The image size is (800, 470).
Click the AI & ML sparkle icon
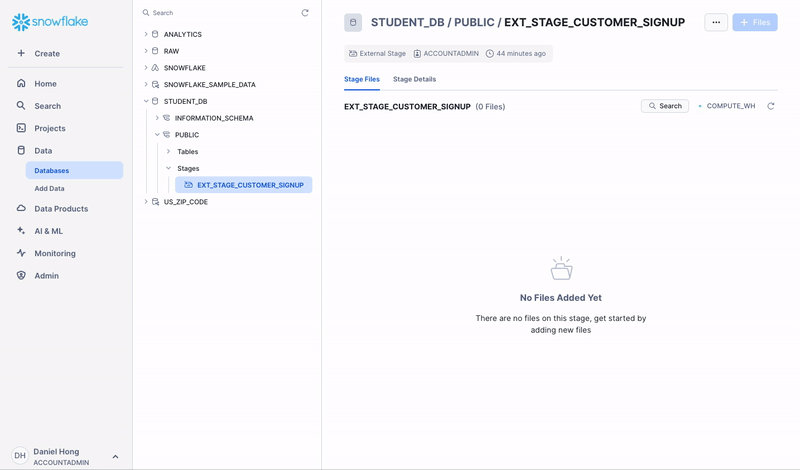click(x=21, y=231)
